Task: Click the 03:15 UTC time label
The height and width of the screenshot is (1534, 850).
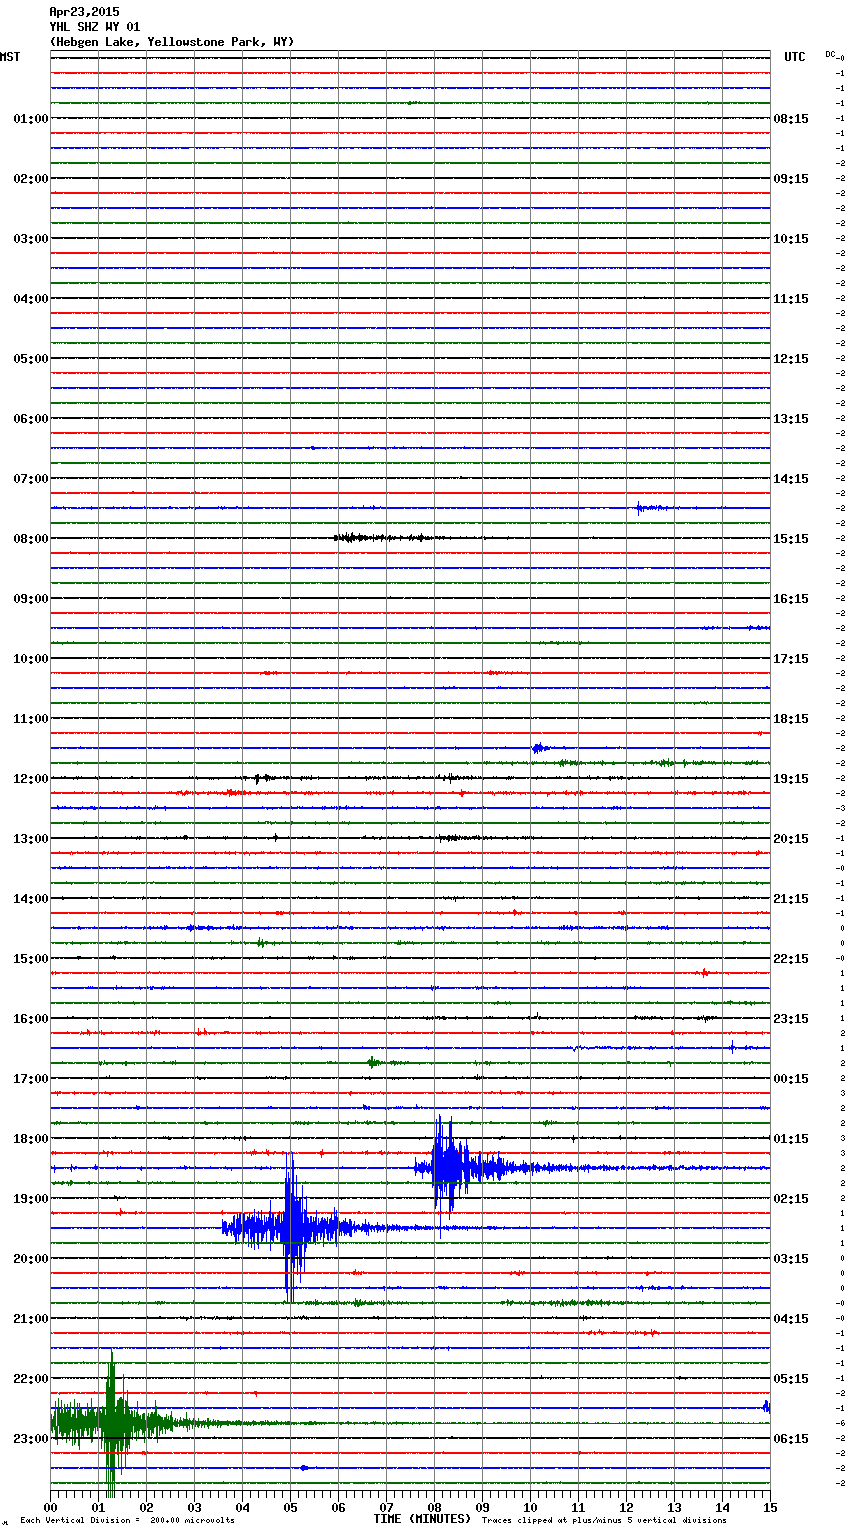Action: [791, 1258]
